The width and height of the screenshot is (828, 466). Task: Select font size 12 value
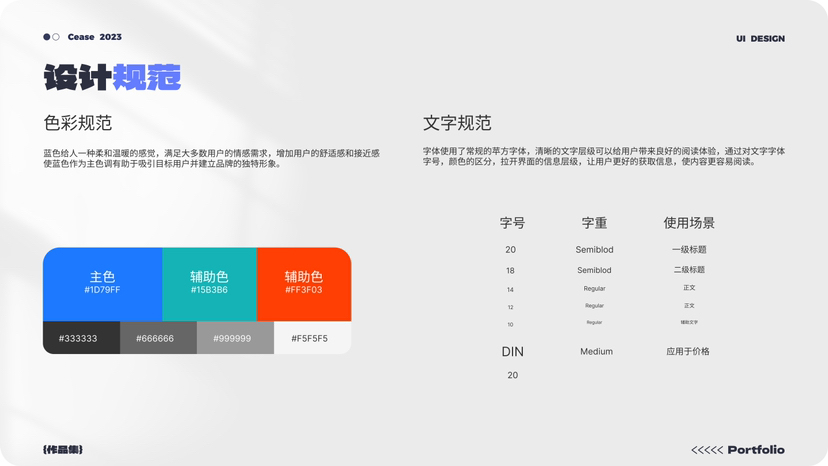(x=510, y=307)
